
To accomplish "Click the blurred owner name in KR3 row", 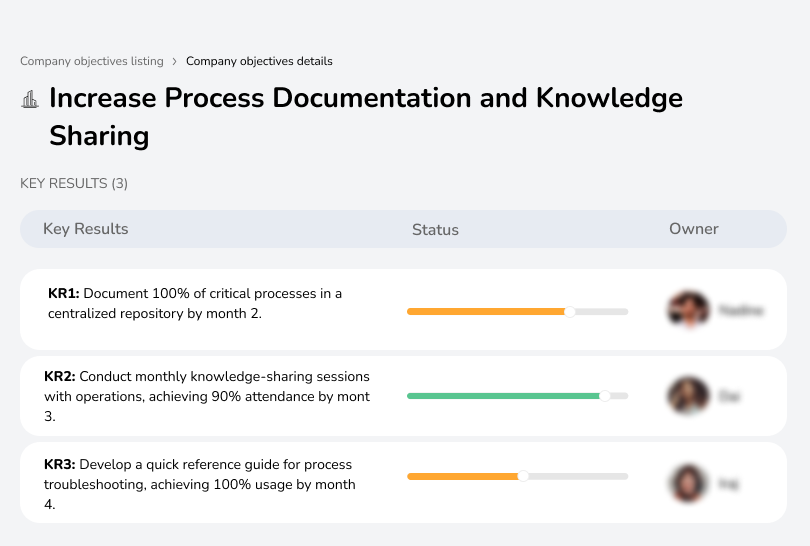I will point(729,484).
